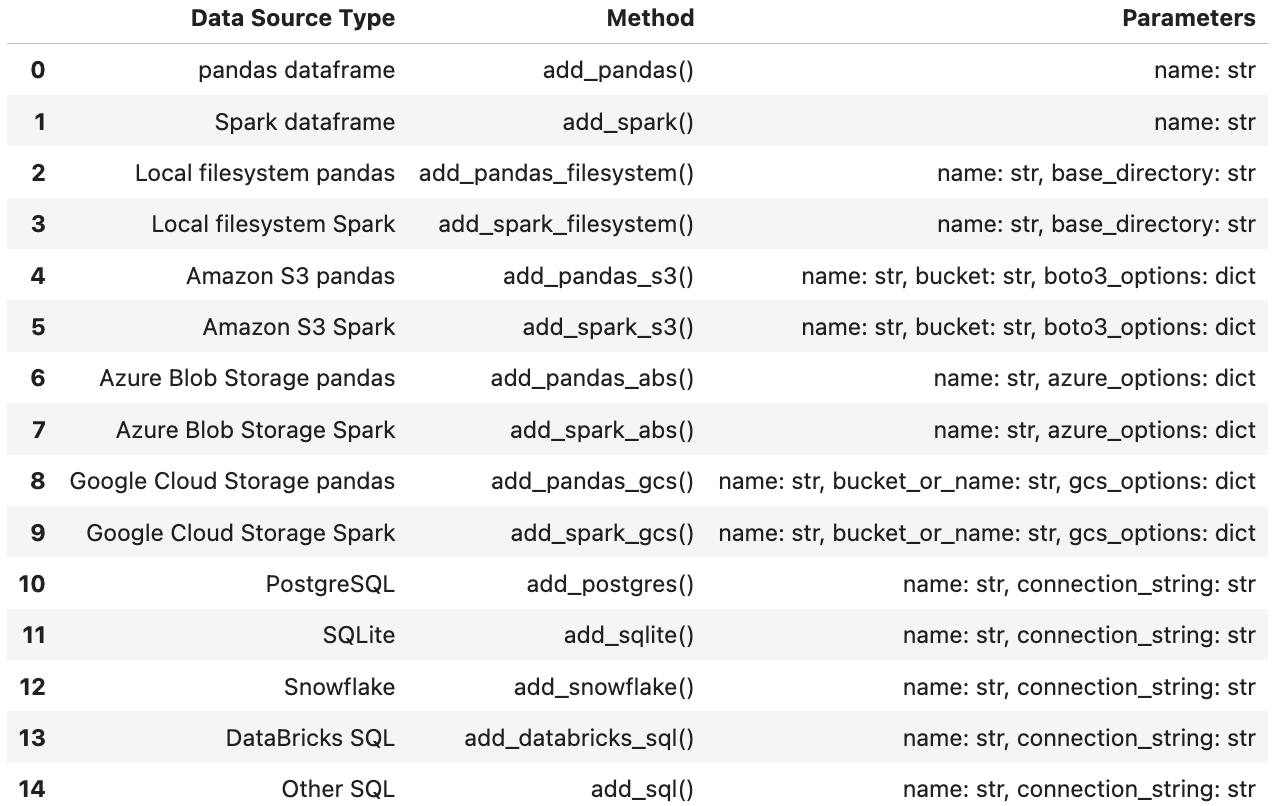The image size is (1276, 806).
Task: Select the Other SQL cell
Action: pos(338,789)
